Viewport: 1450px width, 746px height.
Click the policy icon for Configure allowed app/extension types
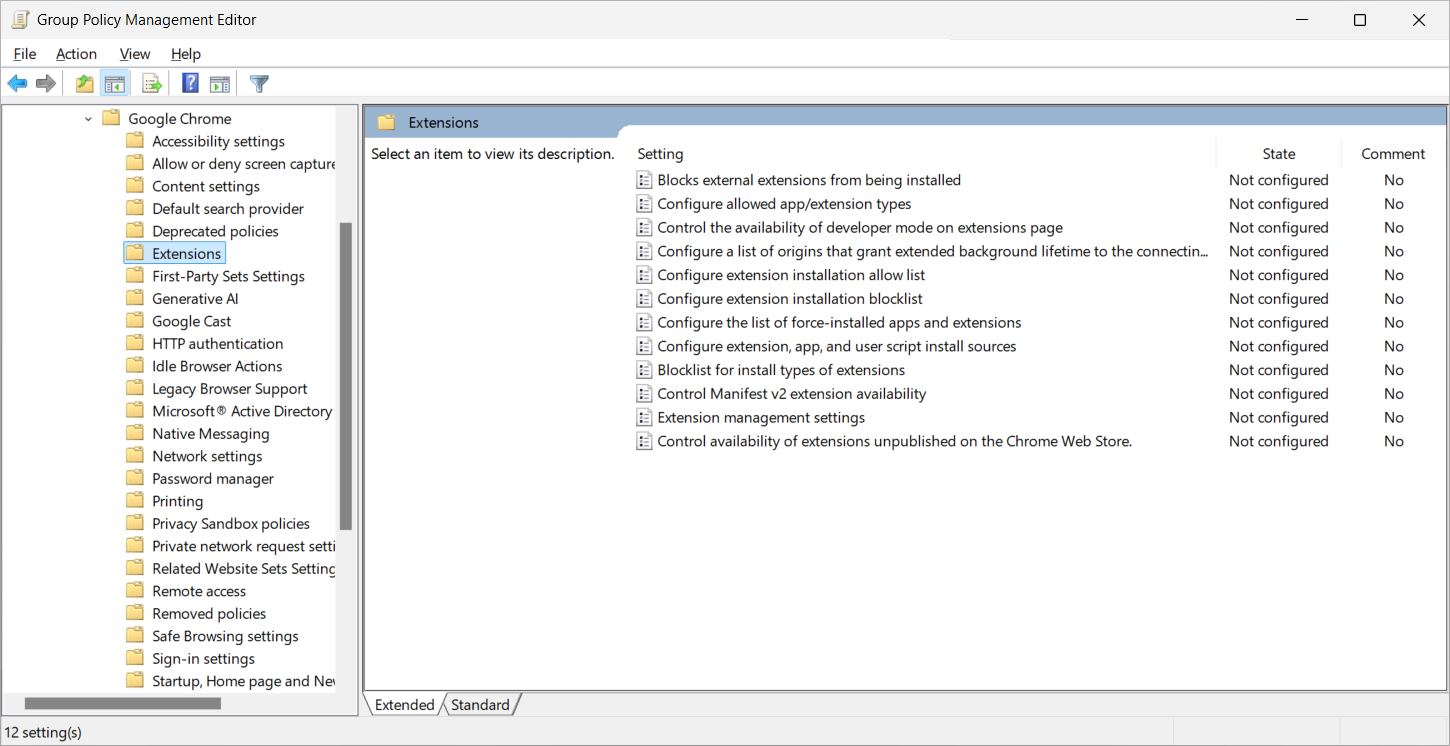[x=645, y=204]
